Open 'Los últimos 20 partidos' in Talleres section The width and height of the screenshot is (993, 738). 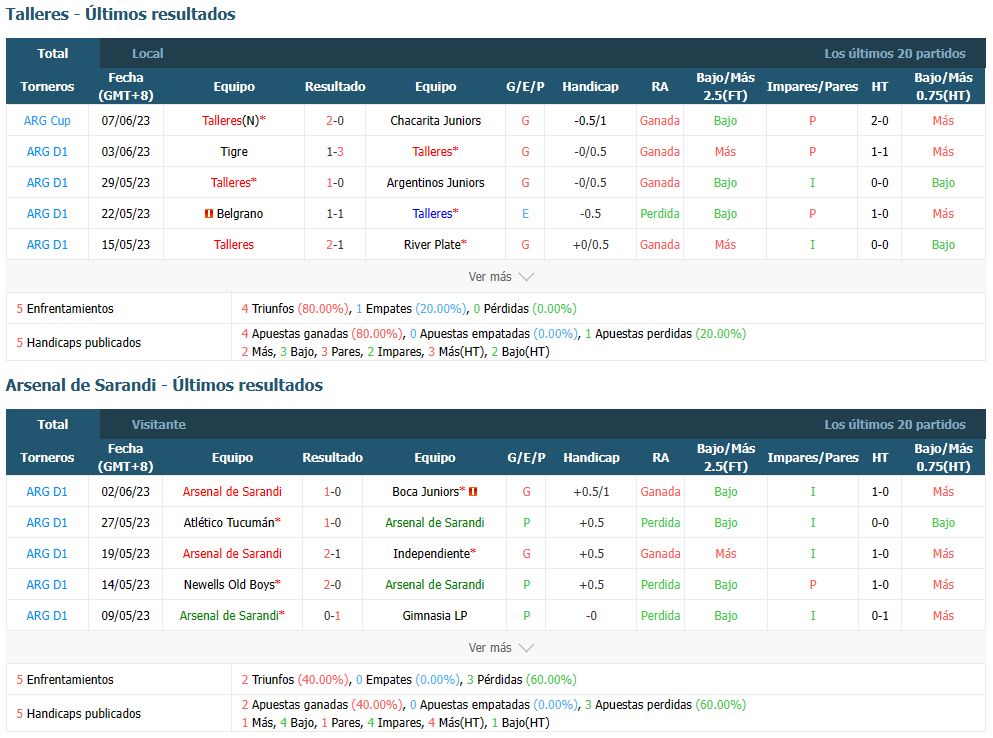pos(894,53)
